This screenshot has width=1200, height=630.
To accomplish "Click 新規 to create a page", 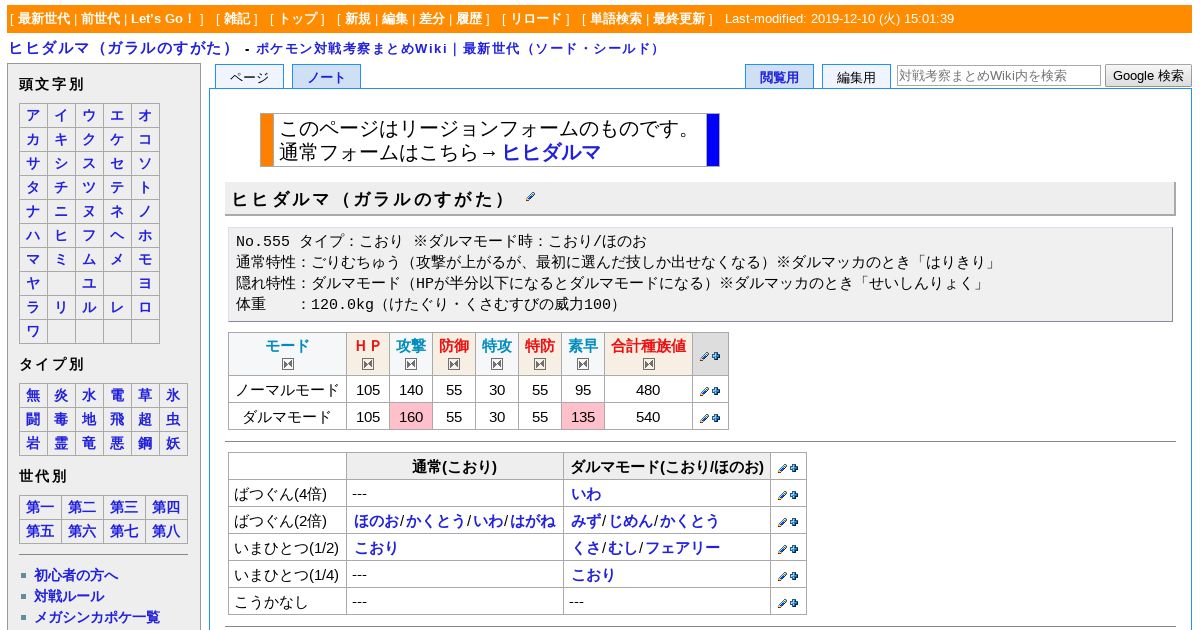I will coord(358,19).
